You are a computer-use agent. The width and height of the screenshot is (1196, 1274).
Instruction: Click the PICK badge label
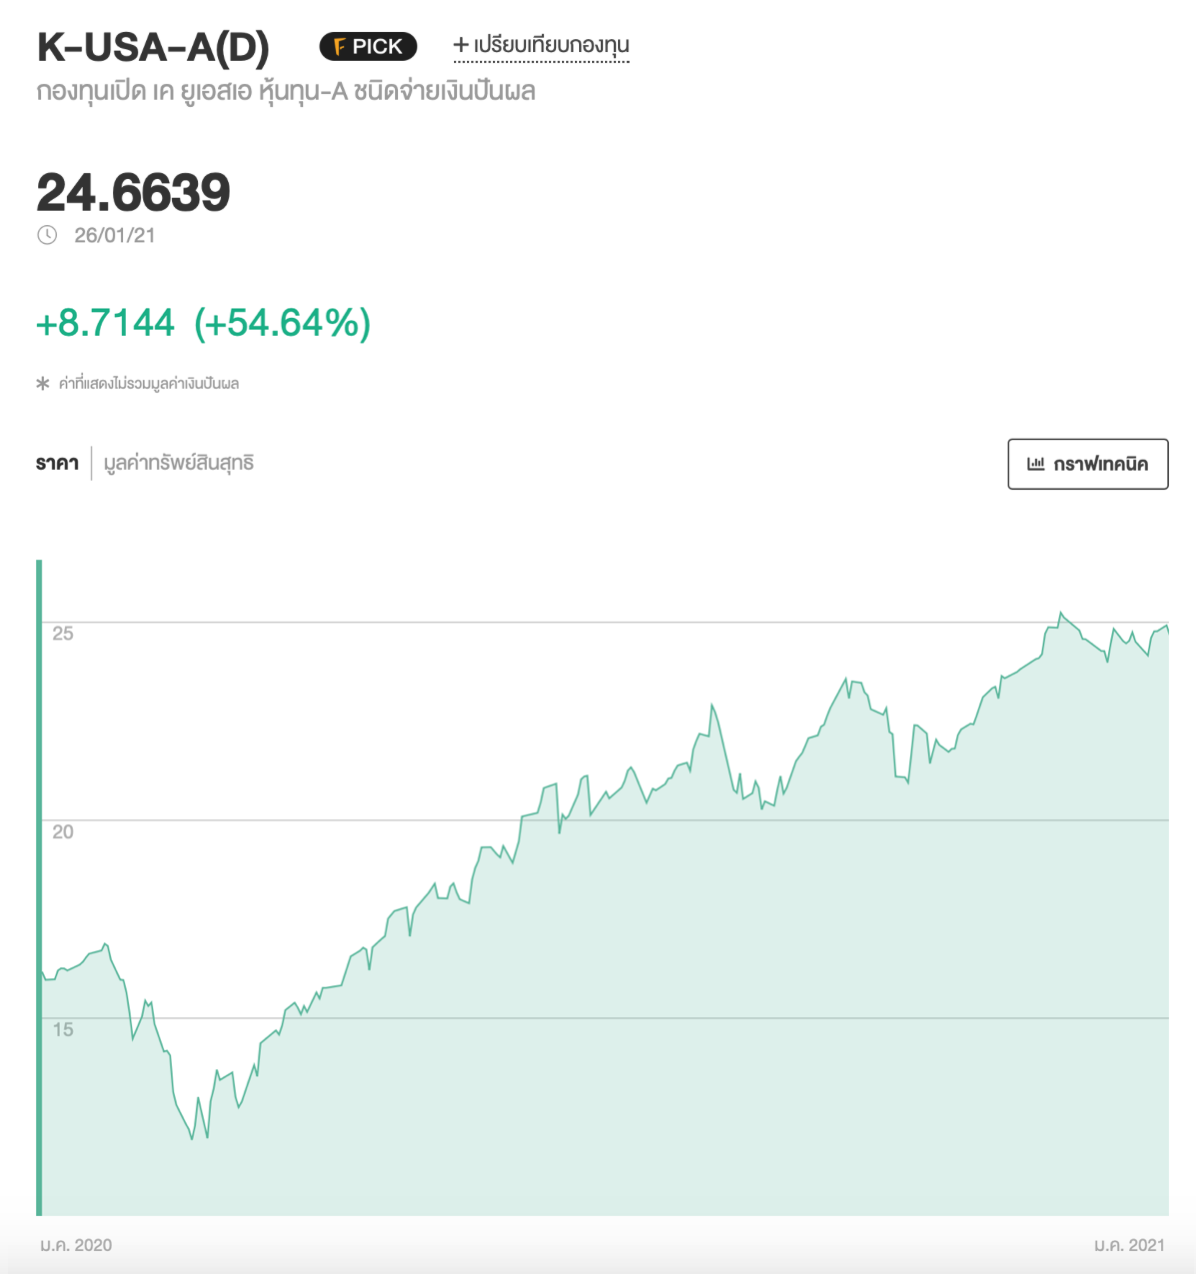[x=377, y=47]
